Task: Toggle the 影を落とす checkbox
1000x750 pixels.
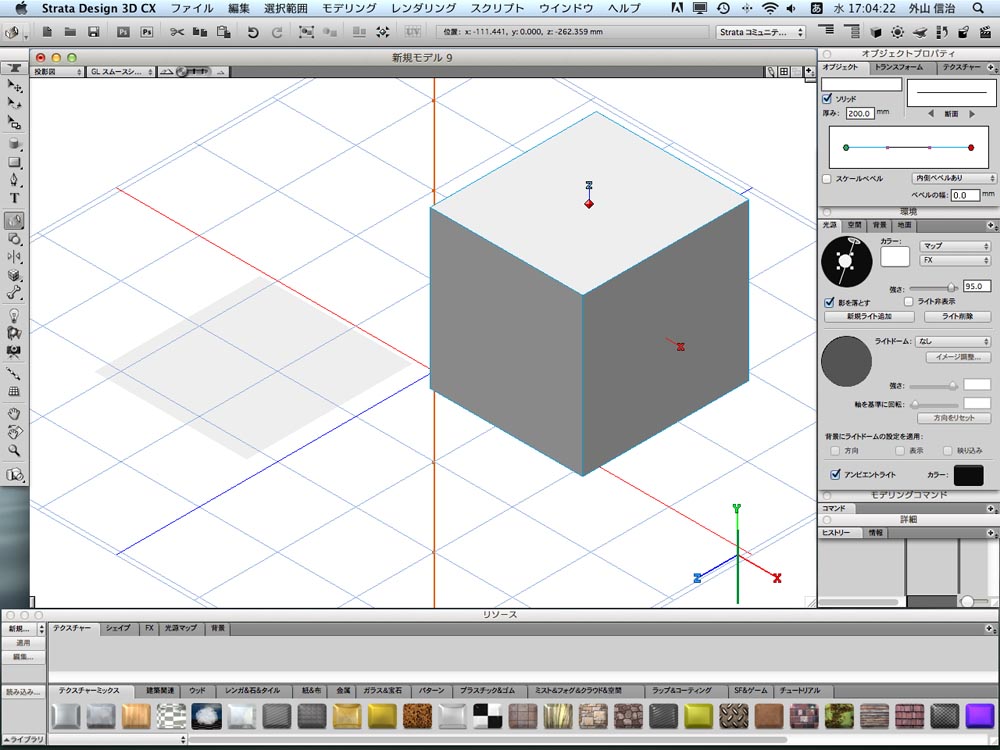Action: [x=829, y=302]
